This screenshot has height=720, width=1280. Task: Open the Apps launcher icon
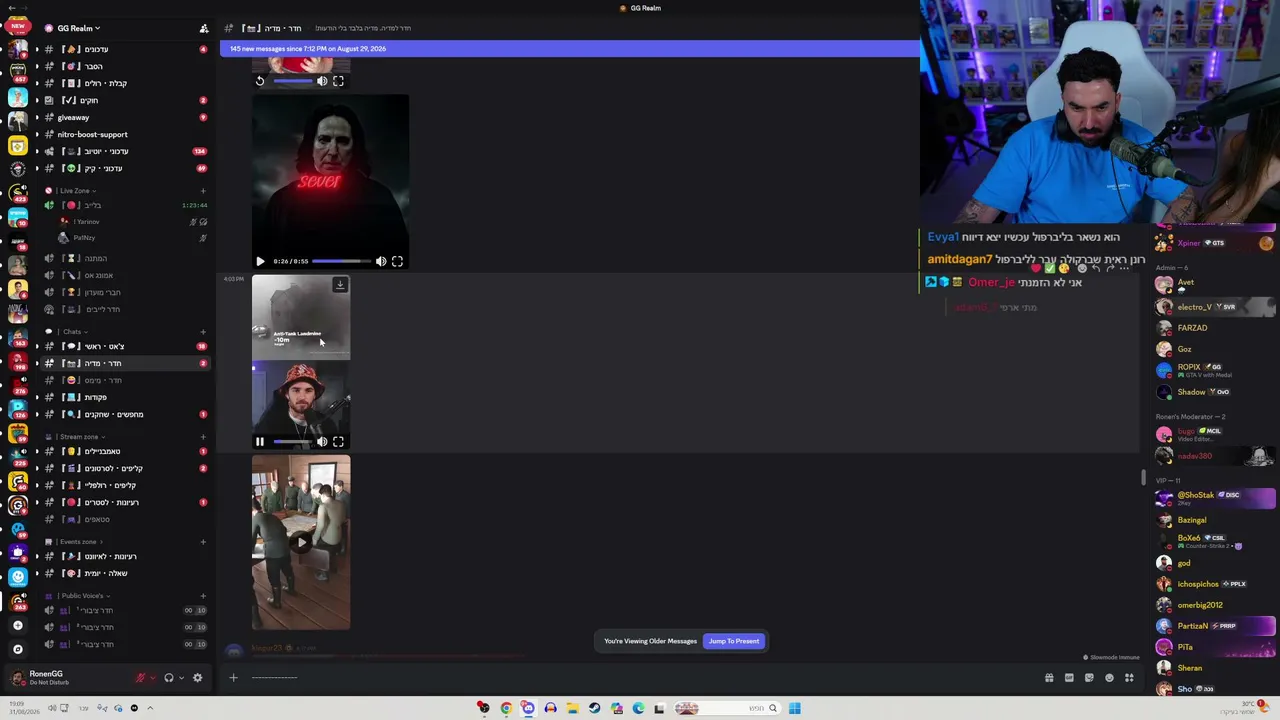1129,678
